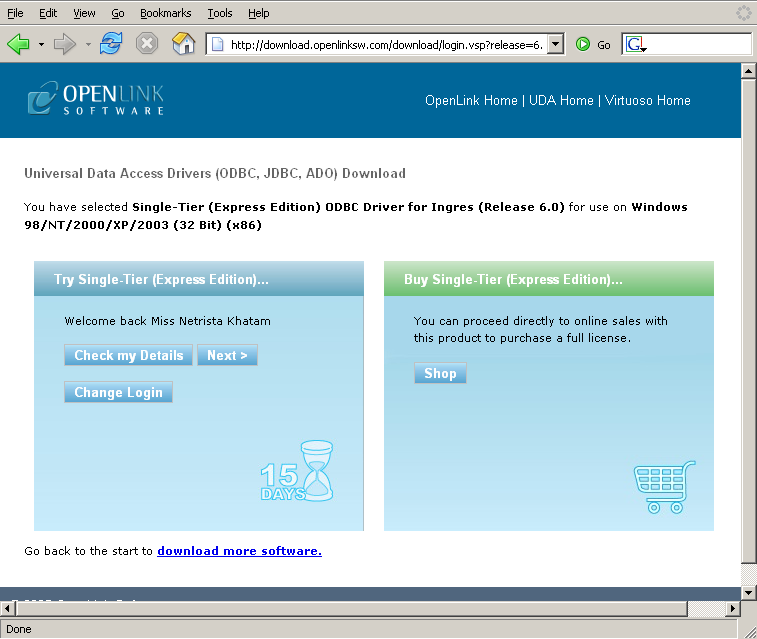Click the shopping cart icon
The image size is (757, 639).
[665, 487]
